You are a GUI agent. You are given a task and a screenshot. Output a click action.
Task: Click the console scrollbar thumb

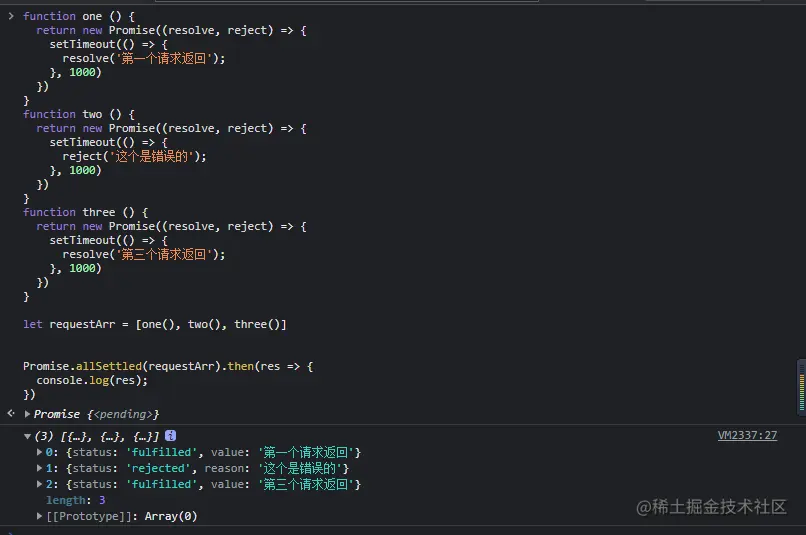click(801, 387)
